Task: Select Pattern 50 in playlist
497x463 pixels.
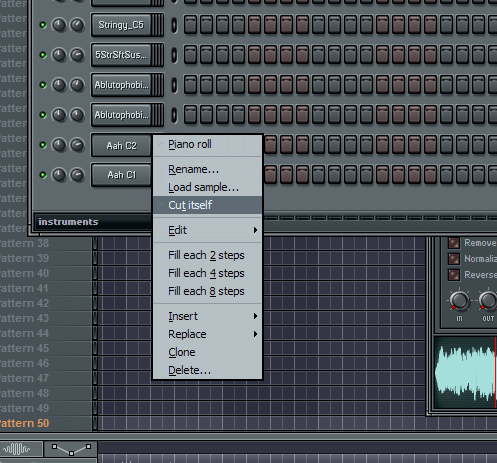Action: click(x=24, y=423)
